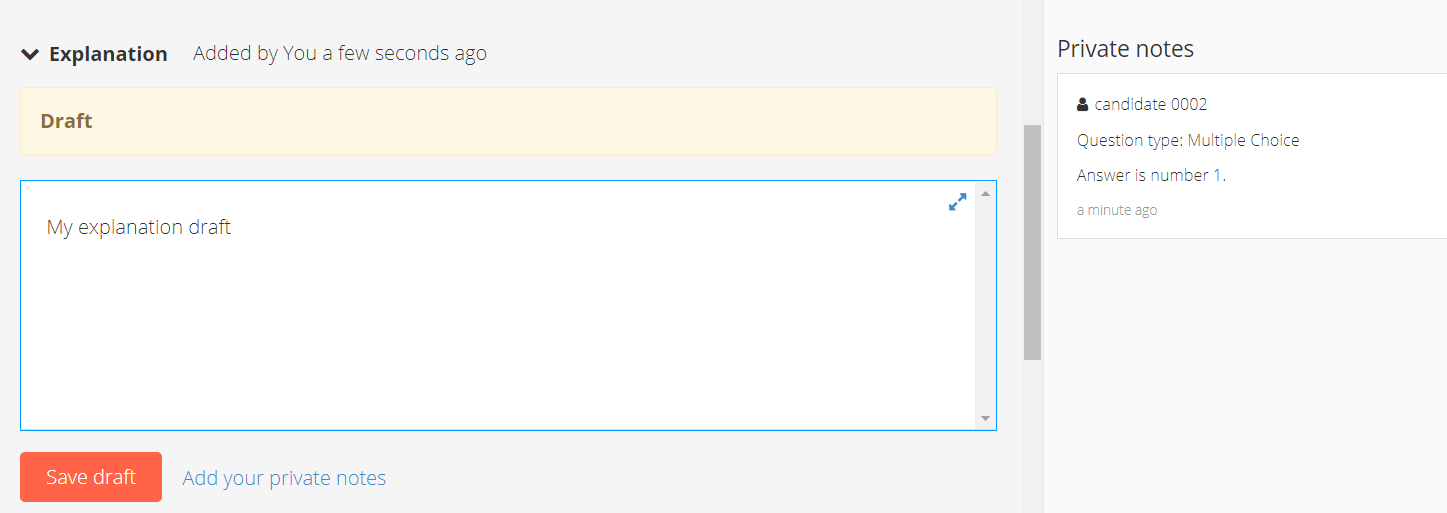This screenshot has width=1447, height=513.
Task: Click the 'Question type: Multiple Choice' line
Action: point(1188,140)
